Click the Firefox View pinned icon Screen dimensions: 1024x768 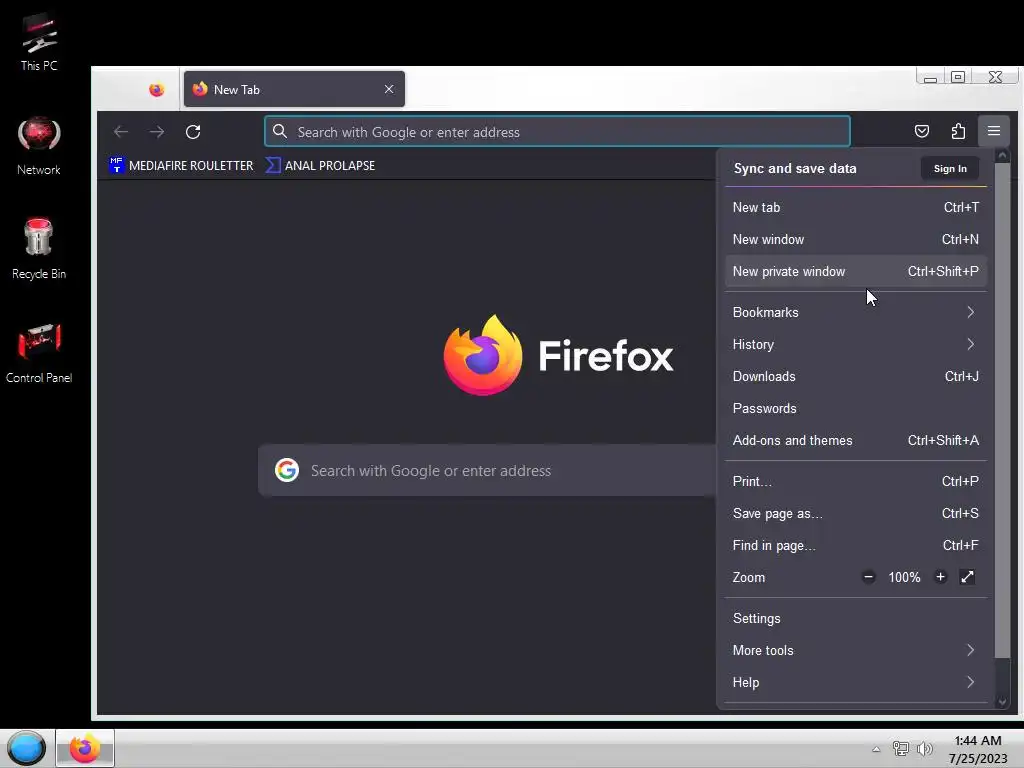tap(156, 89)
